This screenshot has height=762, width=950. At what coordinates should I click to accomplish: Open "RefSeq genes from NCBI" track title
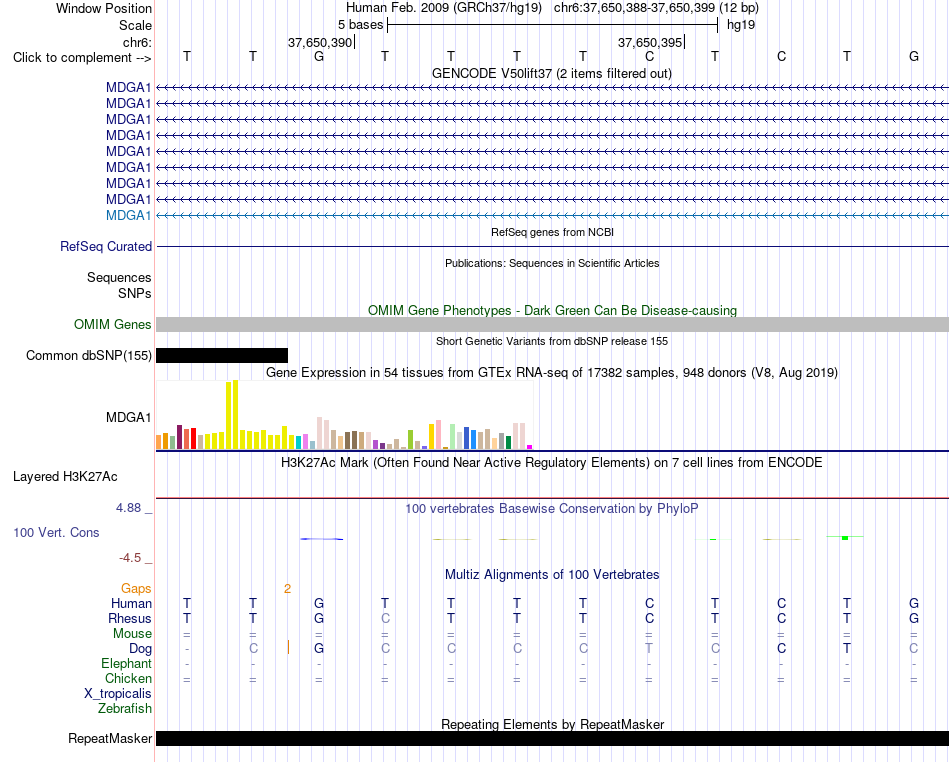click(552, 232)
